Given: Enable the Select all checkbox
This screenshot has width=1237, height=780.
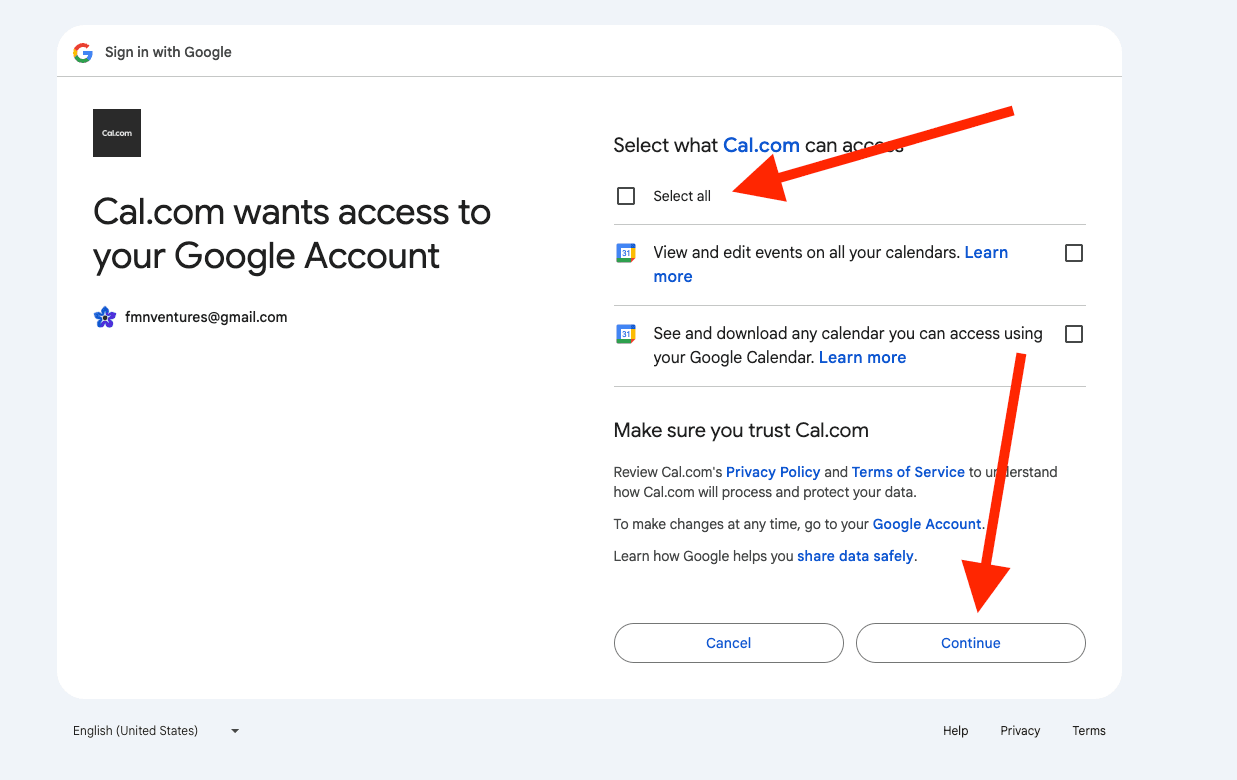Looking at the screenshot, I should [x=625, y=195].
